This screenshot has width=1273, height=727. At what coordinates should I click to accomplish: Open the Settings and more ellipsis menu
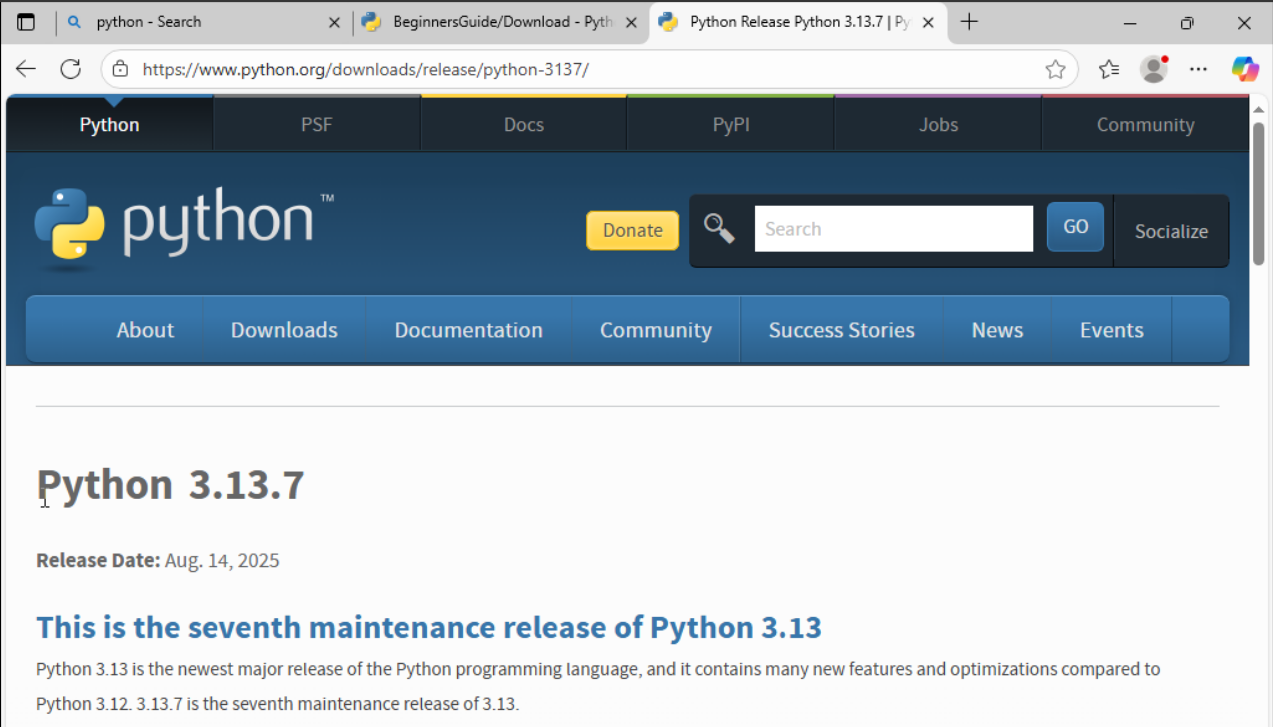click(1198, 68)
